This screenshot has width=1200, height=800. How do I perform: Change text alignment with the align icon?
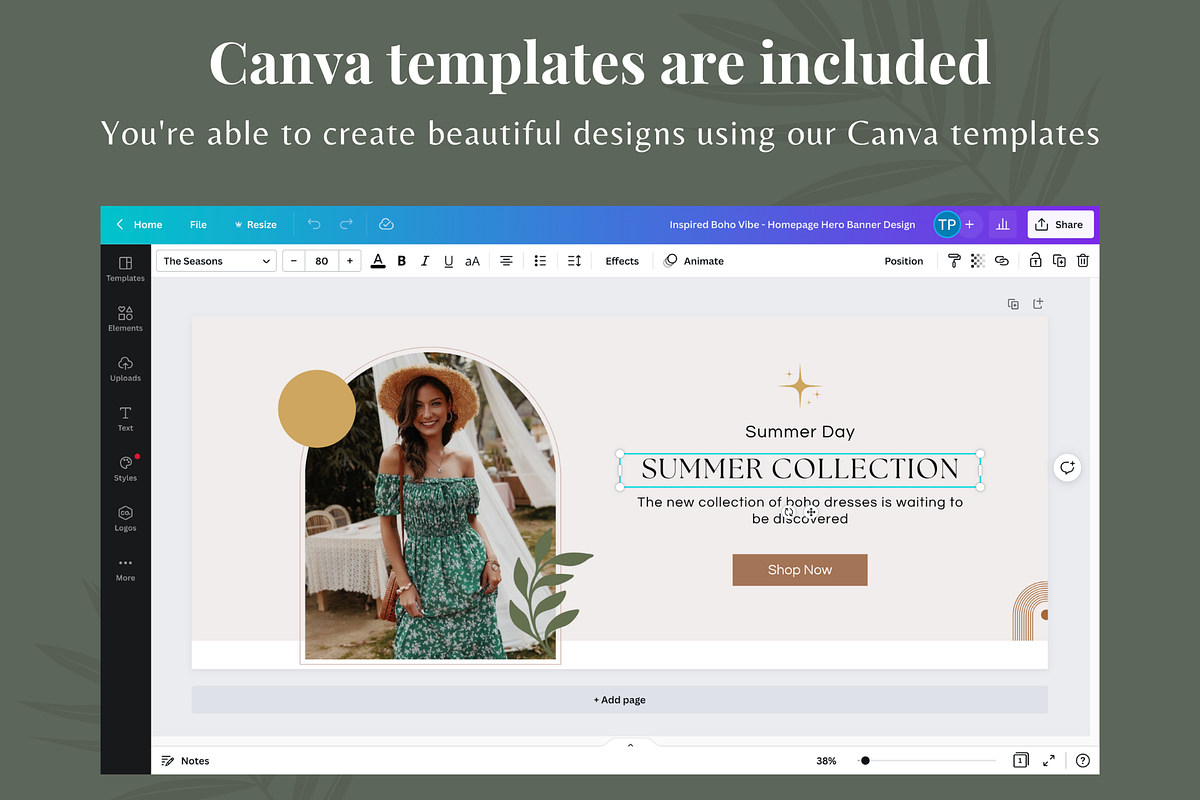click(507, 261)
